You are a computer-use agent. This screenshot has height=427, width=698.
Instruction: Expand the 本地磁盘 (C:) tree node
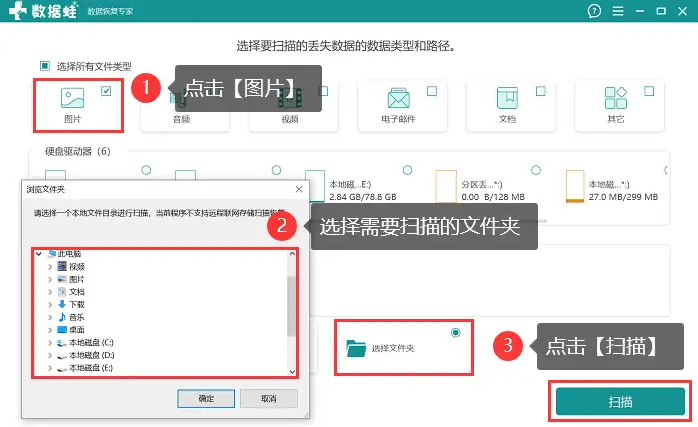point(50,343)
